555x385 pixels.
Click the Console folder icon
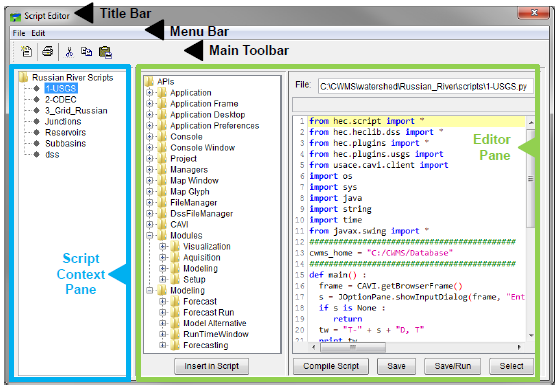point(162,137)
